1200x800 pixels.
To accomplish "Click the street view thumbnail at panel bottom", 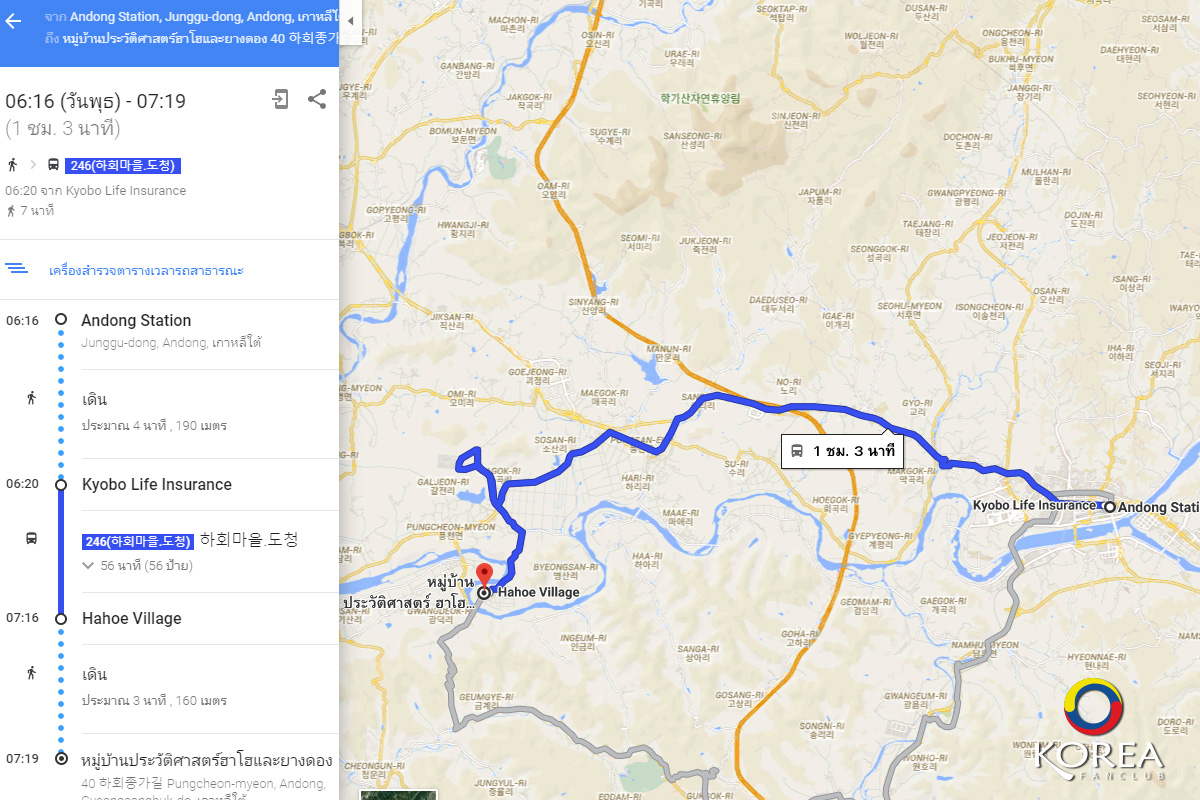I will (399, 795).
